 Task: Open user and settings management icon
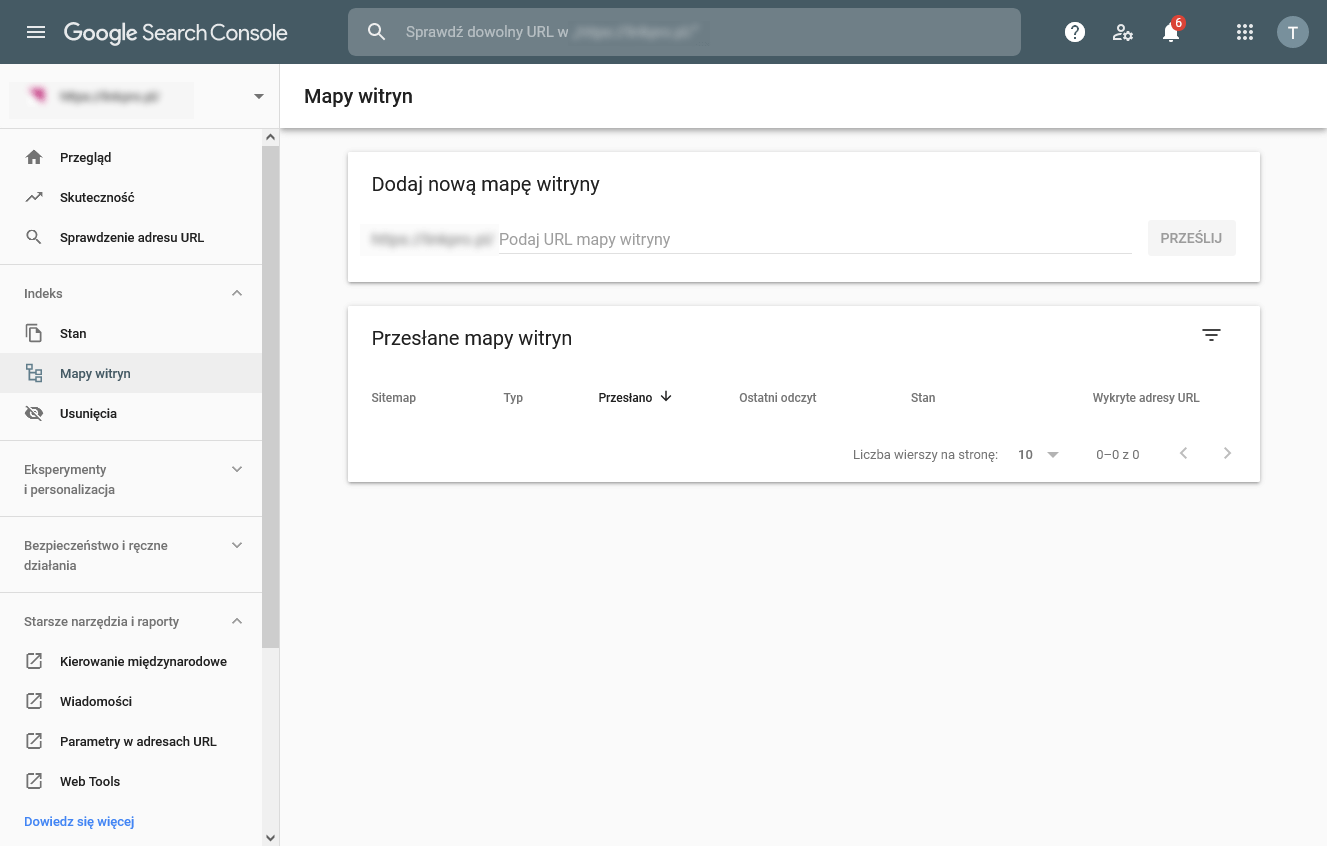pos(1123,32)
